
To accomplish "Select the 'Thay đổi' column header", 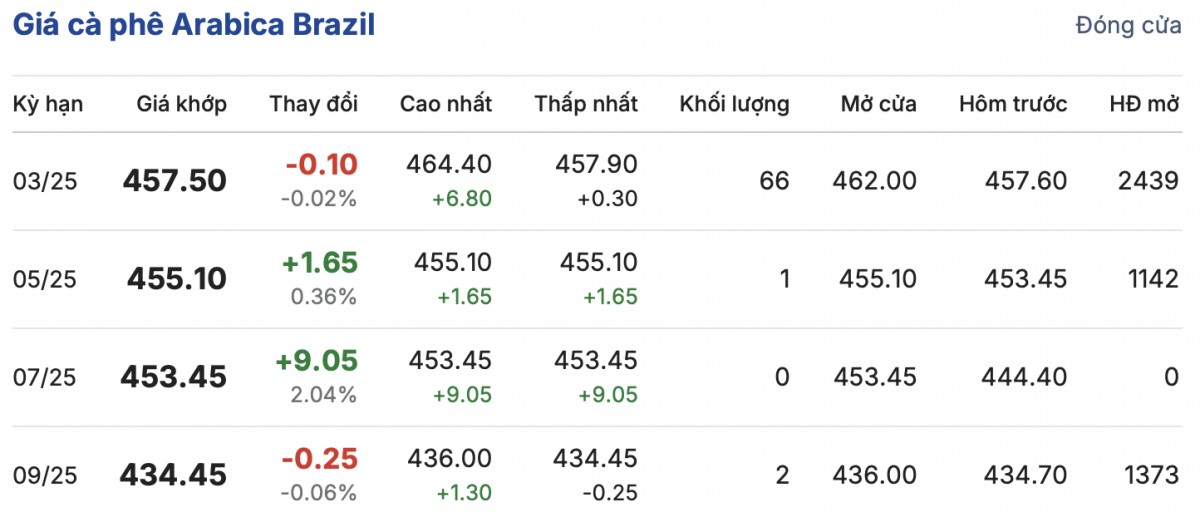I will pyautogui.click(x=313, y=104).
